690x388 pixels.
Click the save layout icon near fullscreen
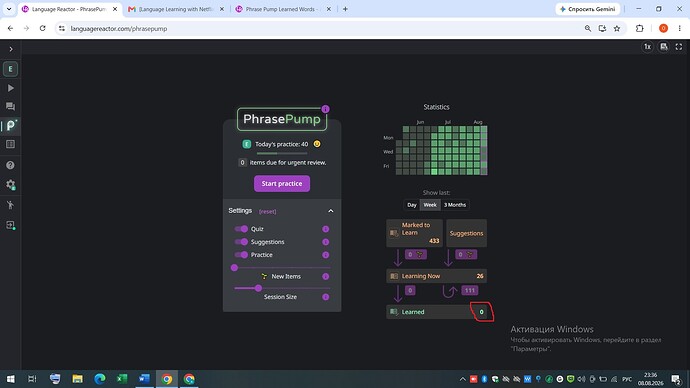[x=664, y=47]
